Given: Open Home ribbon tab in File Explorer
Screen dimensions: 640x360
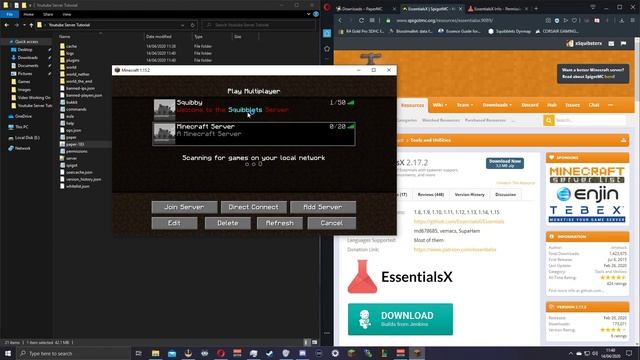Looking at the screenshot, I should (x=29, y=14).
